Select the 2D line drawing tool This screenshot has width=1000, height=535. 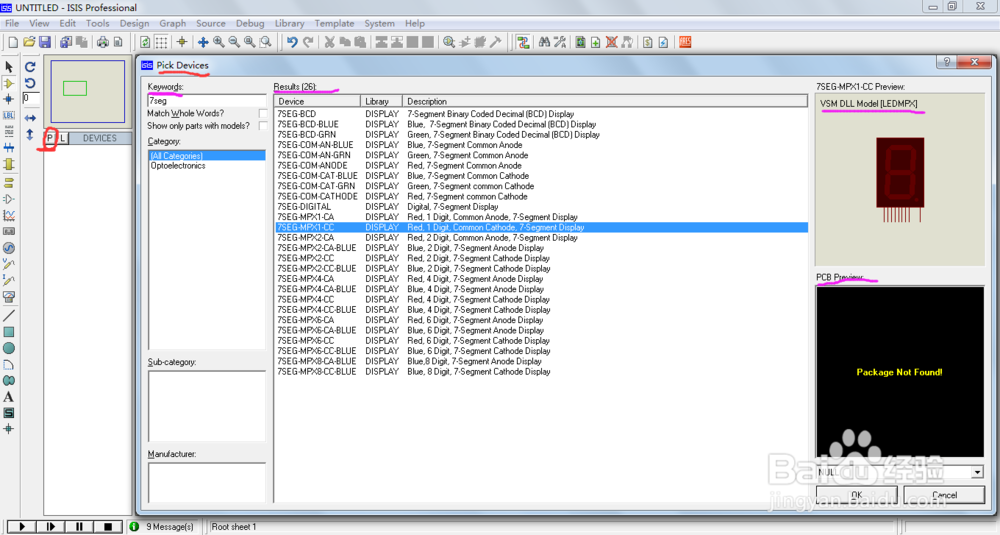click(9, 316)
